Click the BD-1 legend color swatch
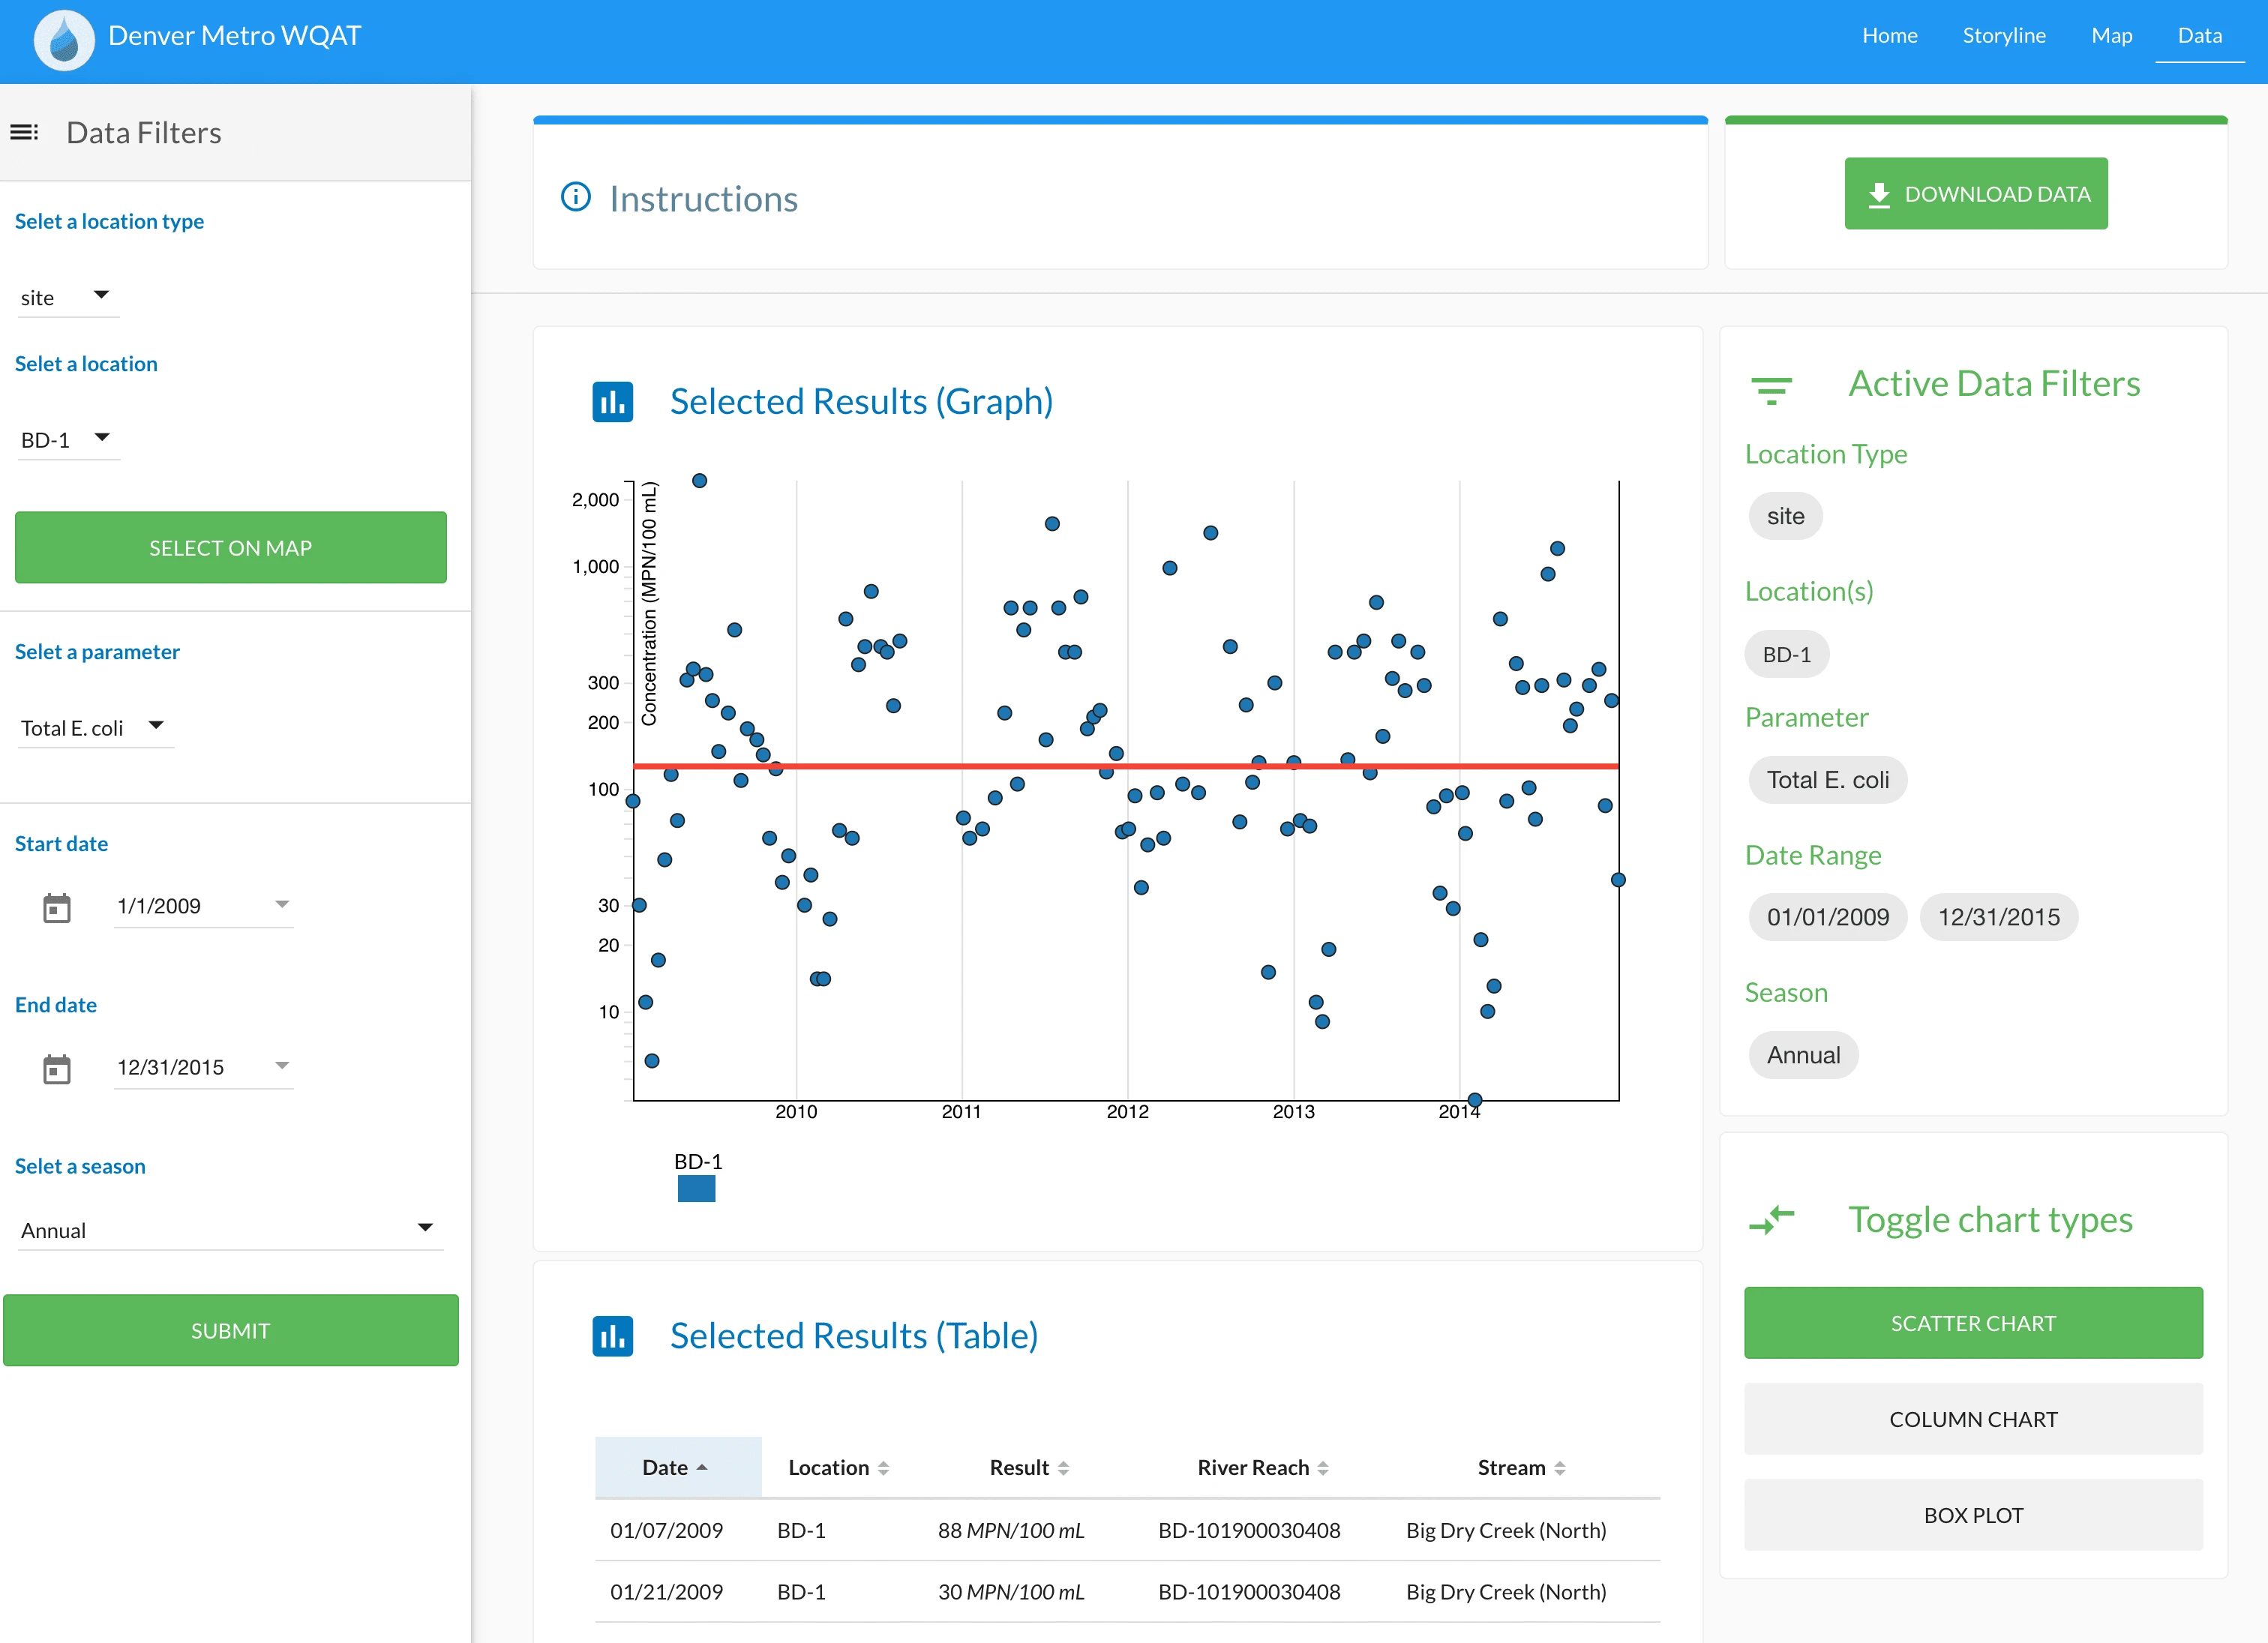The height and width of the screenshot is (1643, 2268). click(x=696, y=1189)
